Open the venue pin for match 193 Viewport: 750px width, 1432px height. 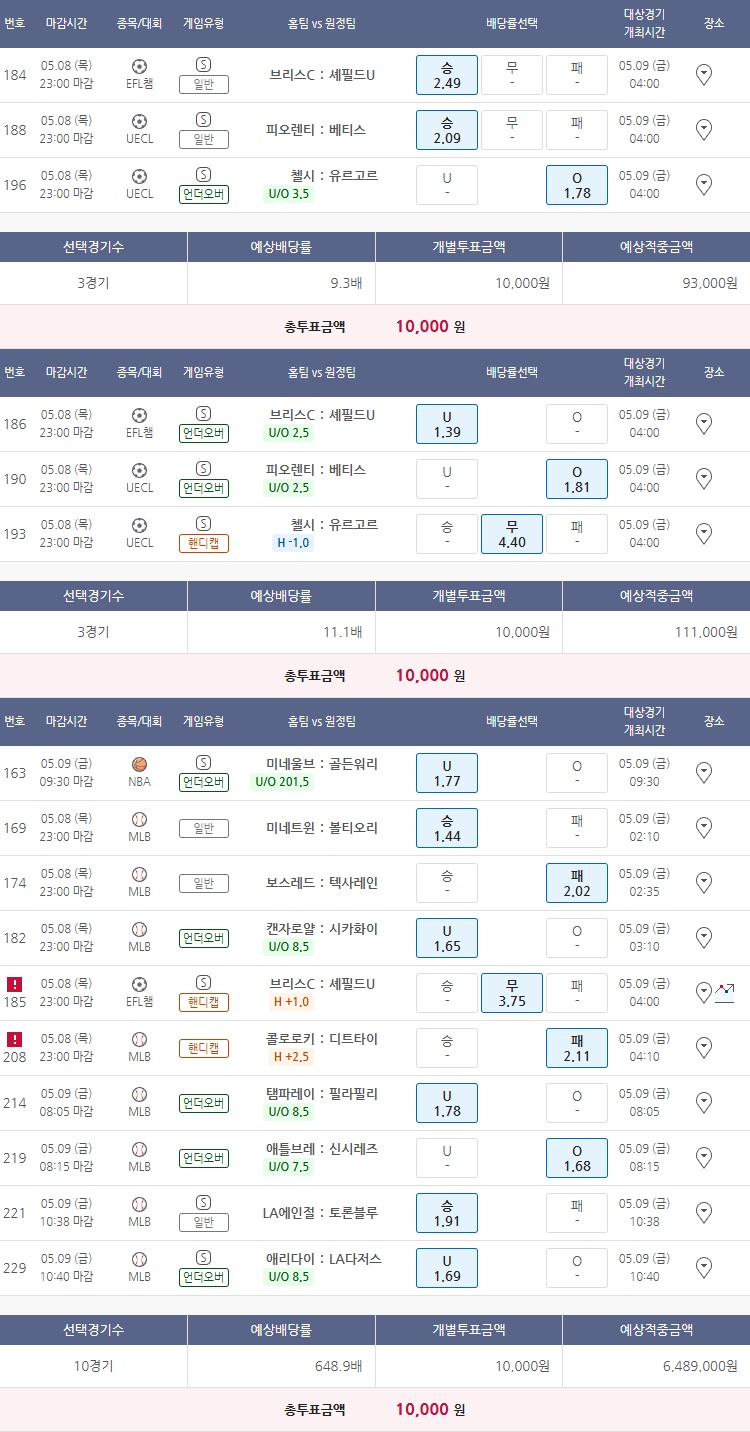[x=703, y=533]
